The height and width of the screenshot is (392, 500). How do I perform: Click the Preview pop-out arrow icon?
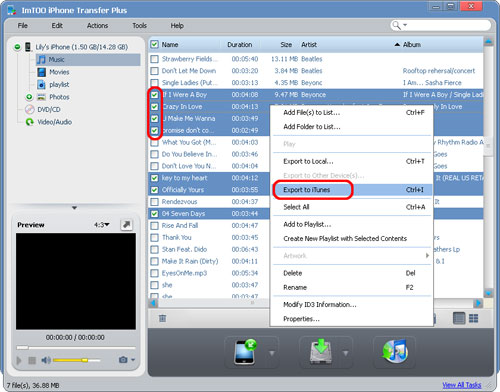tap(126, 225)
